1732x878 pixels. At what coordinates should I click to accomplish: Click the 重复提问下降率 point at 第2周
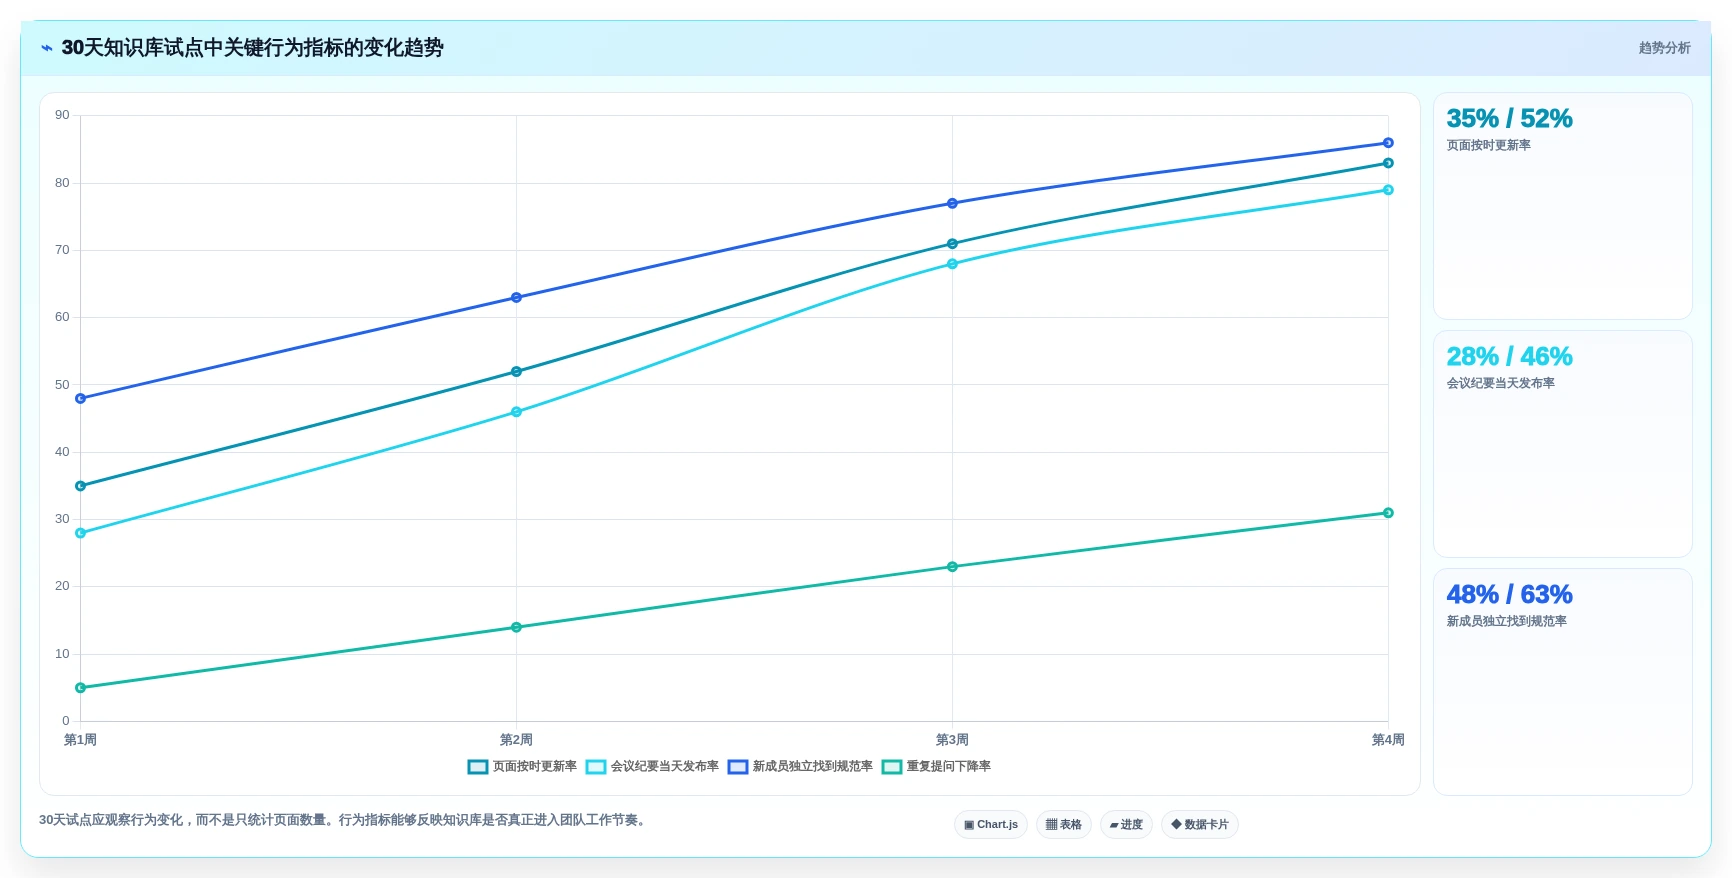coord(516,627)
